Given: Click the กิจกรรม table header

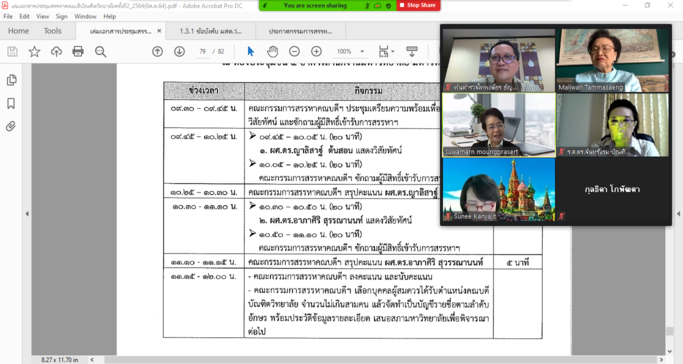Looking at the screenshot, I should point(368,91).
